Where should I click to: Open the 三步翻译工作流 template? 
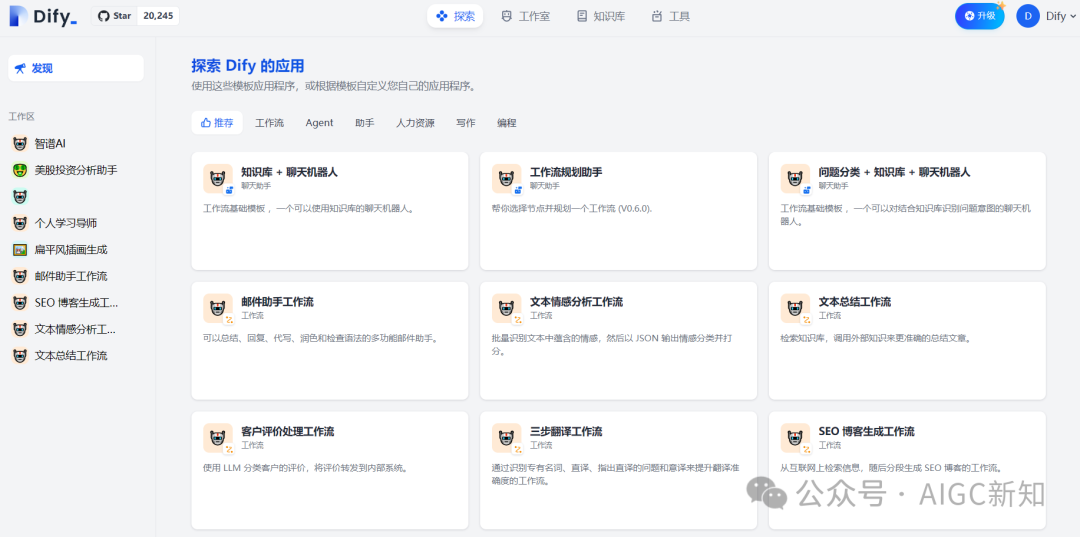(x=619, y=470)
